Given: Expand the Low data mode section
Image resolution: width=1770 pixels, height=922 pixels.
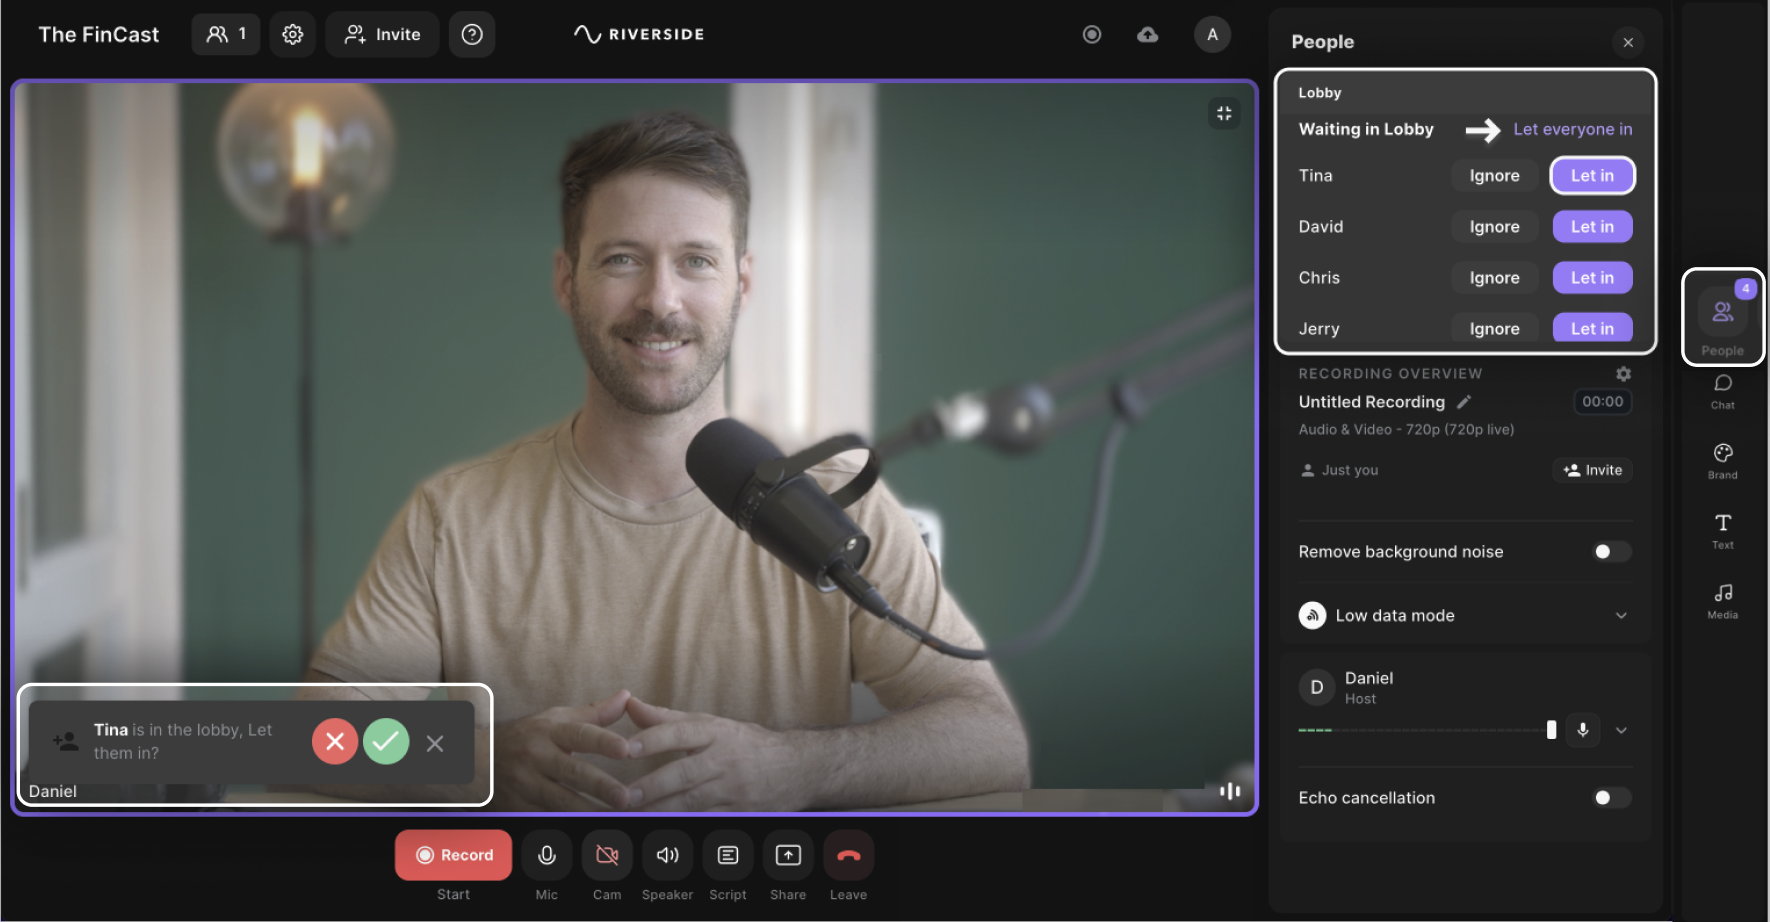Looking at the screenshot, I should click(1621, 616).
